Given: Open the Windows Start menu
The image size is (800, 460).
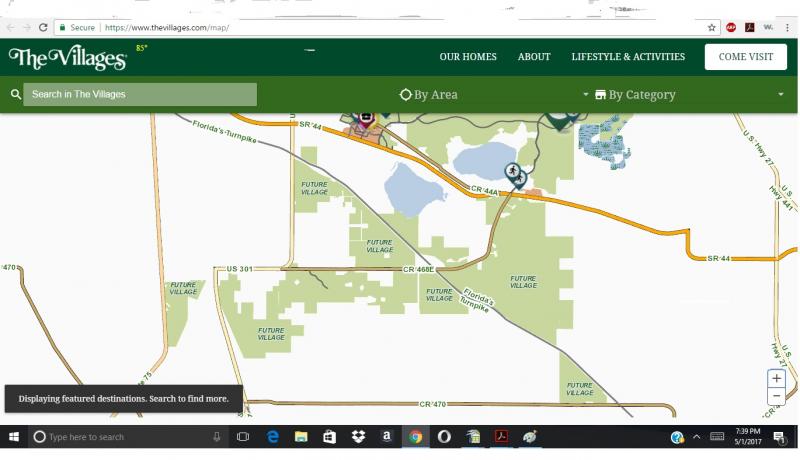Looking at the screenshot, I should 14,437.
